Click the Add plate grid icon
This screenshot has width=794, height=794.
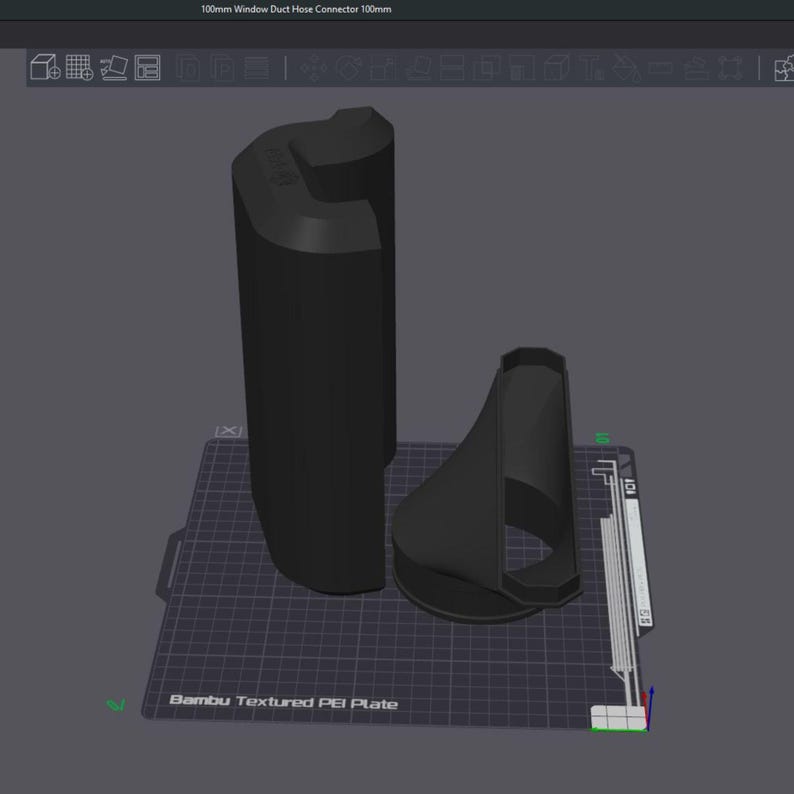pyautogui.click(x=80, y=67)
